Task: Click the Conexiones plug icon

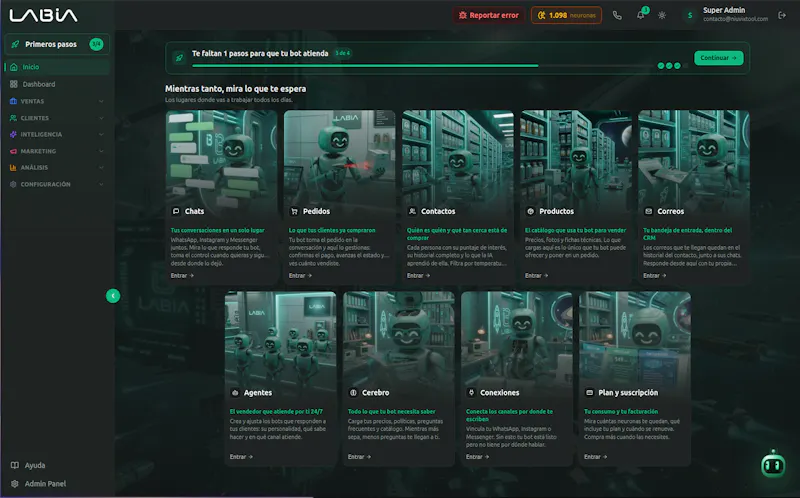Action: pos(471,393)
